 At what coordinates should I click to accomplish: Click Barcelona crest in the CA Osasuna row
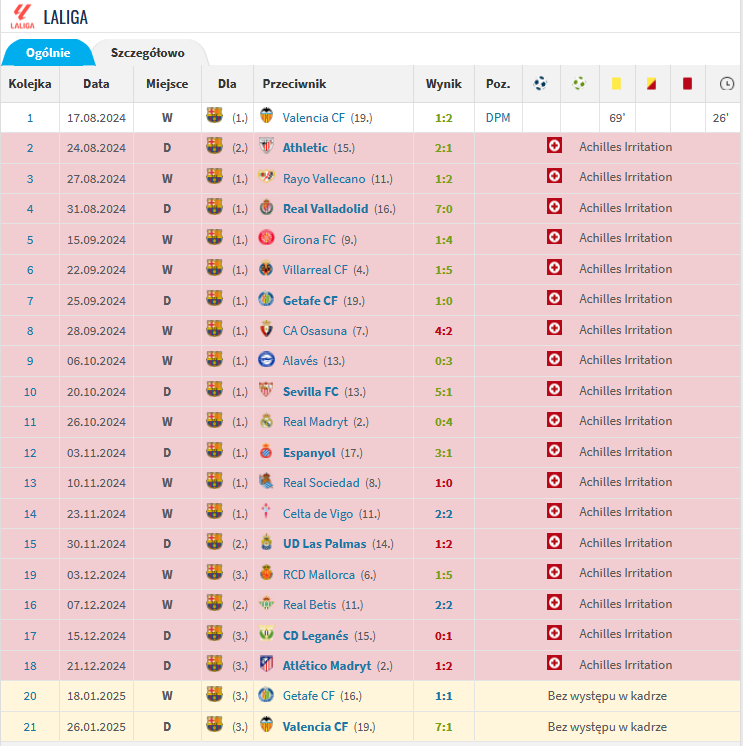click(215, 330)
